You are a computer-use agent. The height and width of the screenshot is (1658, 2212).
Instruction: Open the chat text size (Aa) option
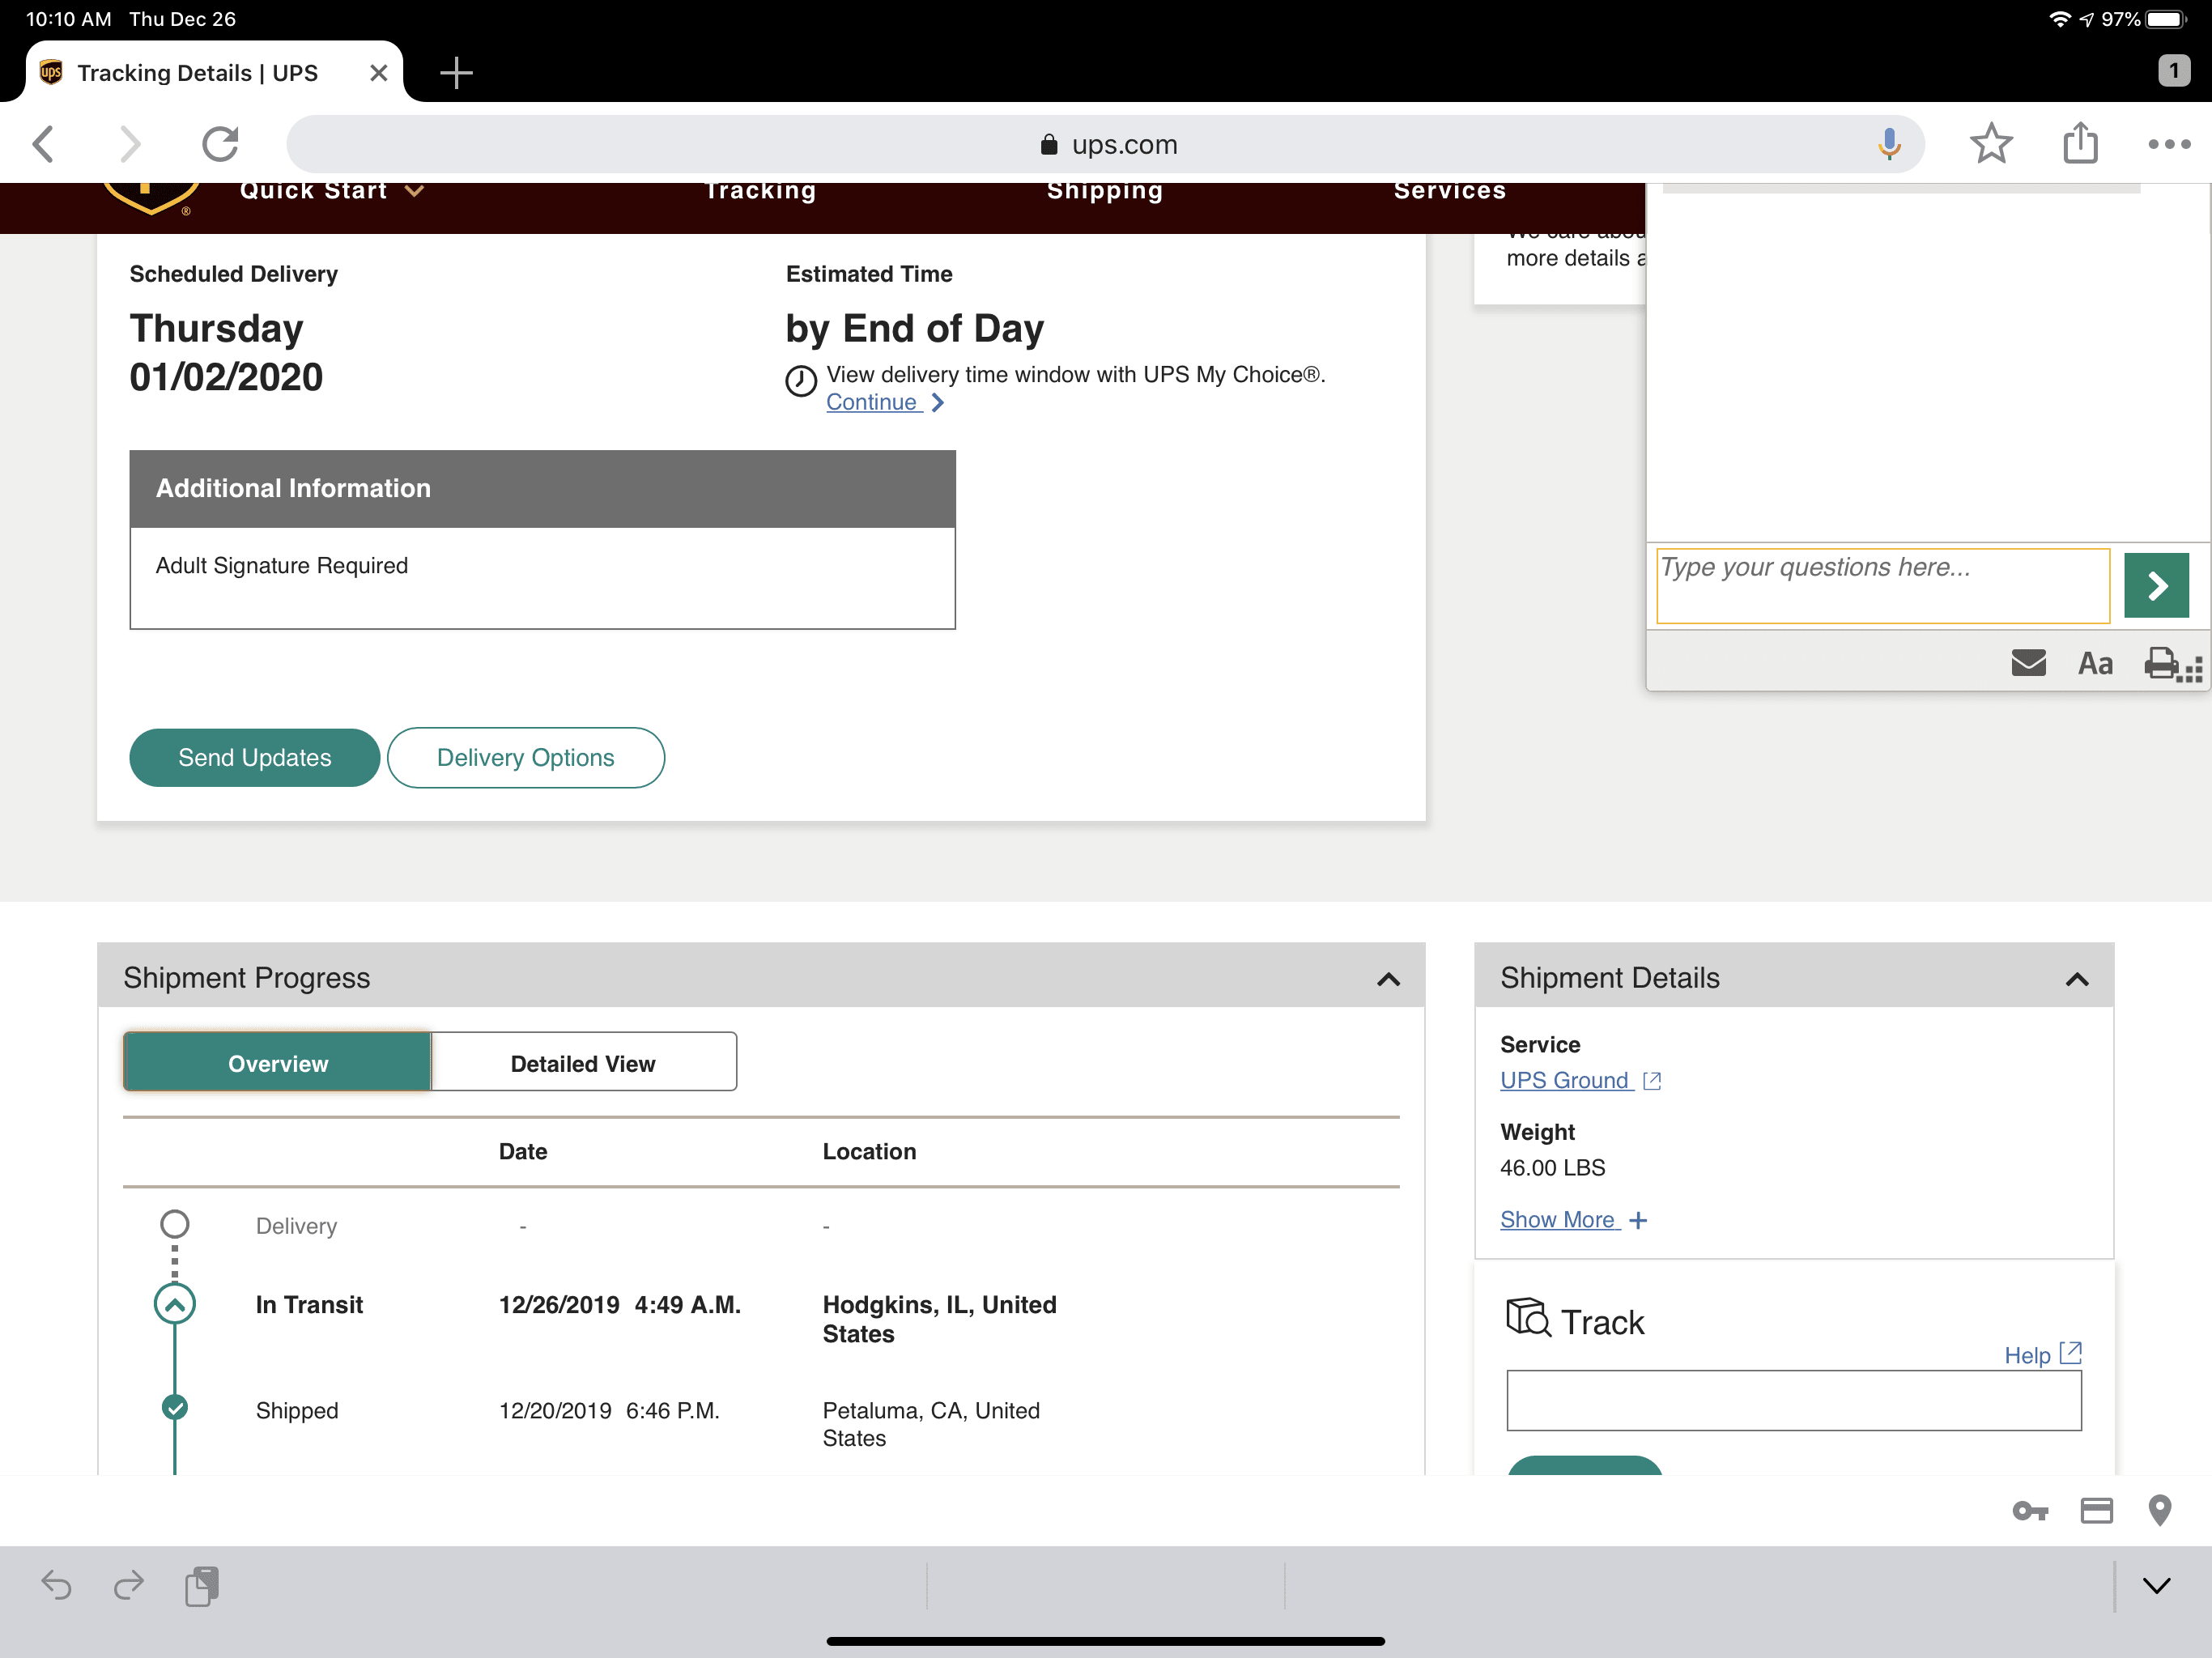click(x=2095, y=663)
